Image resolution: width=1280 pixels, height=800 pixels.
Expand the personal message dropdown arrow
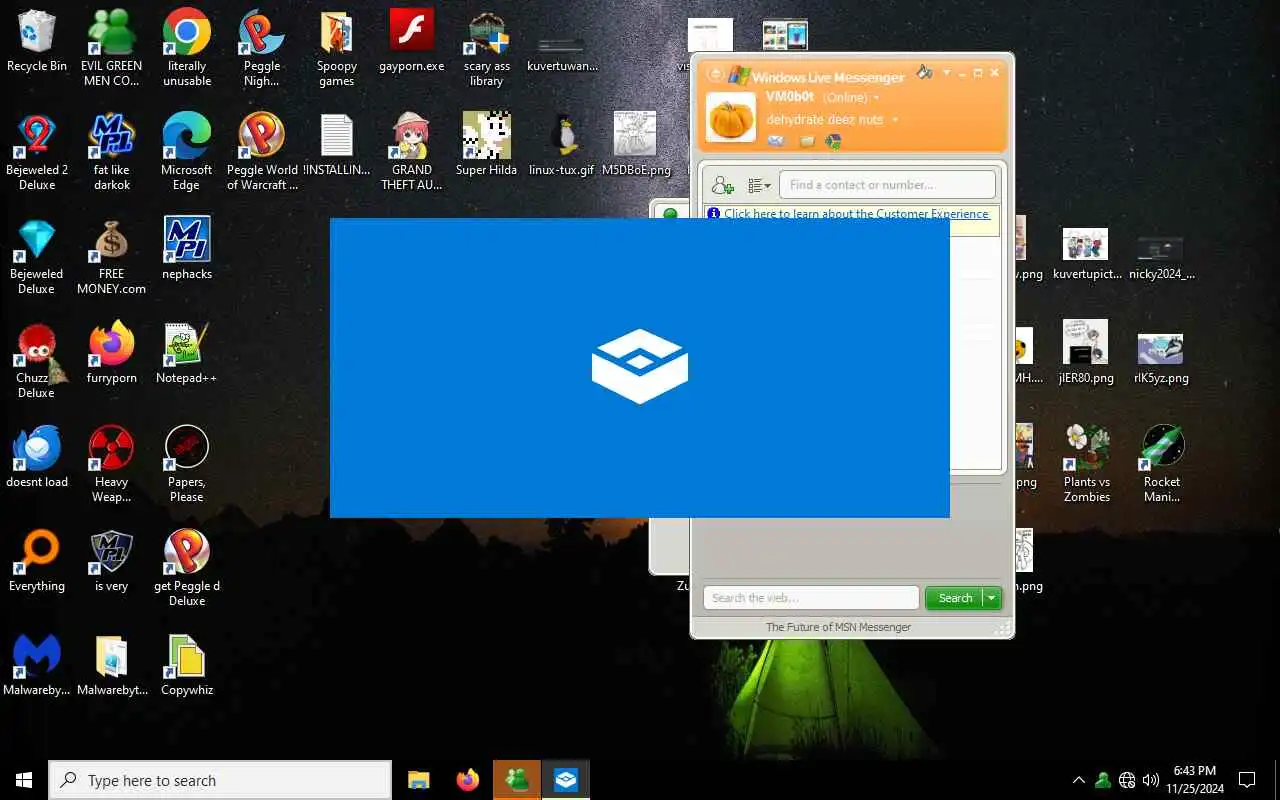click(895, 120)
